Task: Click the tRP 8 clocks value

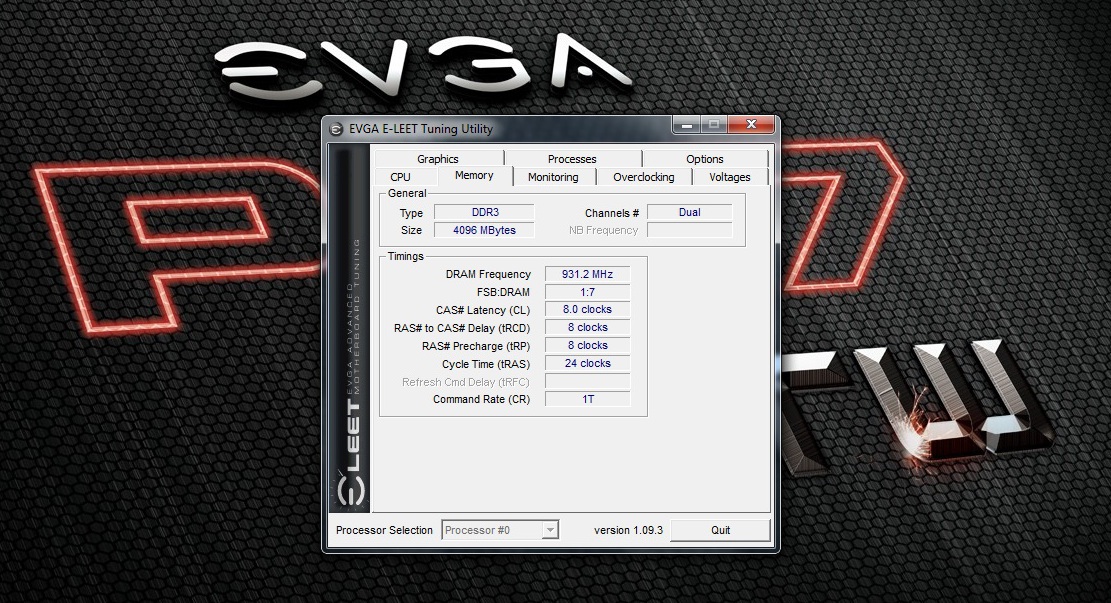Action: 587,346
